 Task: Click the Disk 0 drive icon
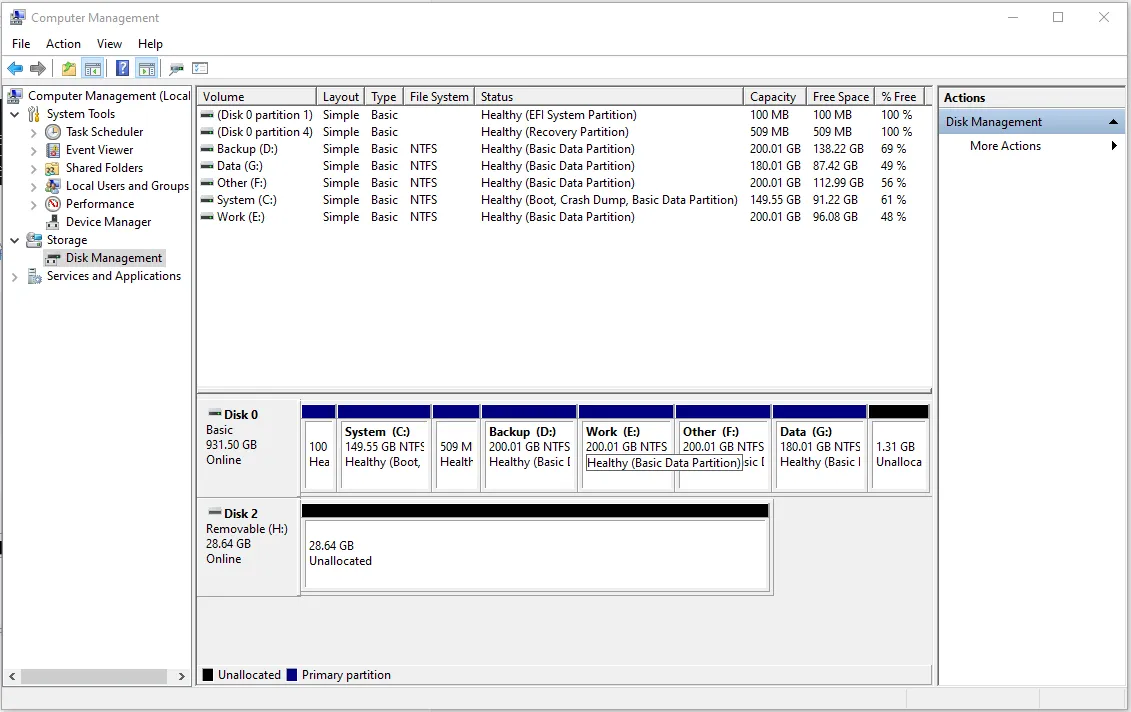pos(215,413)
